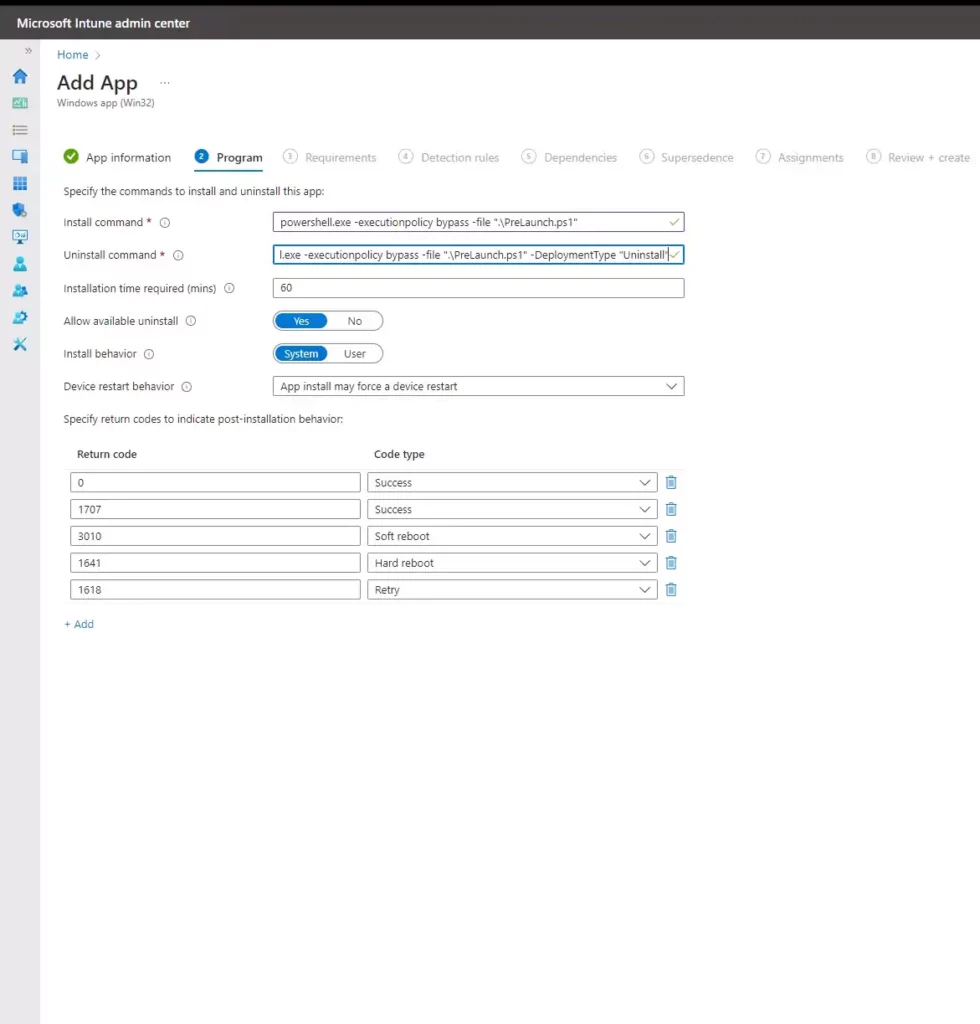Show info for Installation time required

[229, 288]
